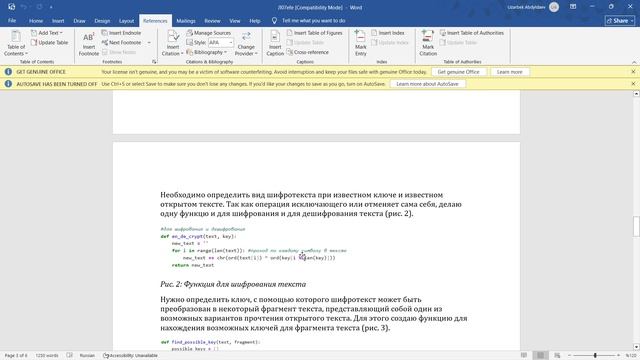
Task: Click the AutoSave icon in title bar
Action: tap(11, 7)
